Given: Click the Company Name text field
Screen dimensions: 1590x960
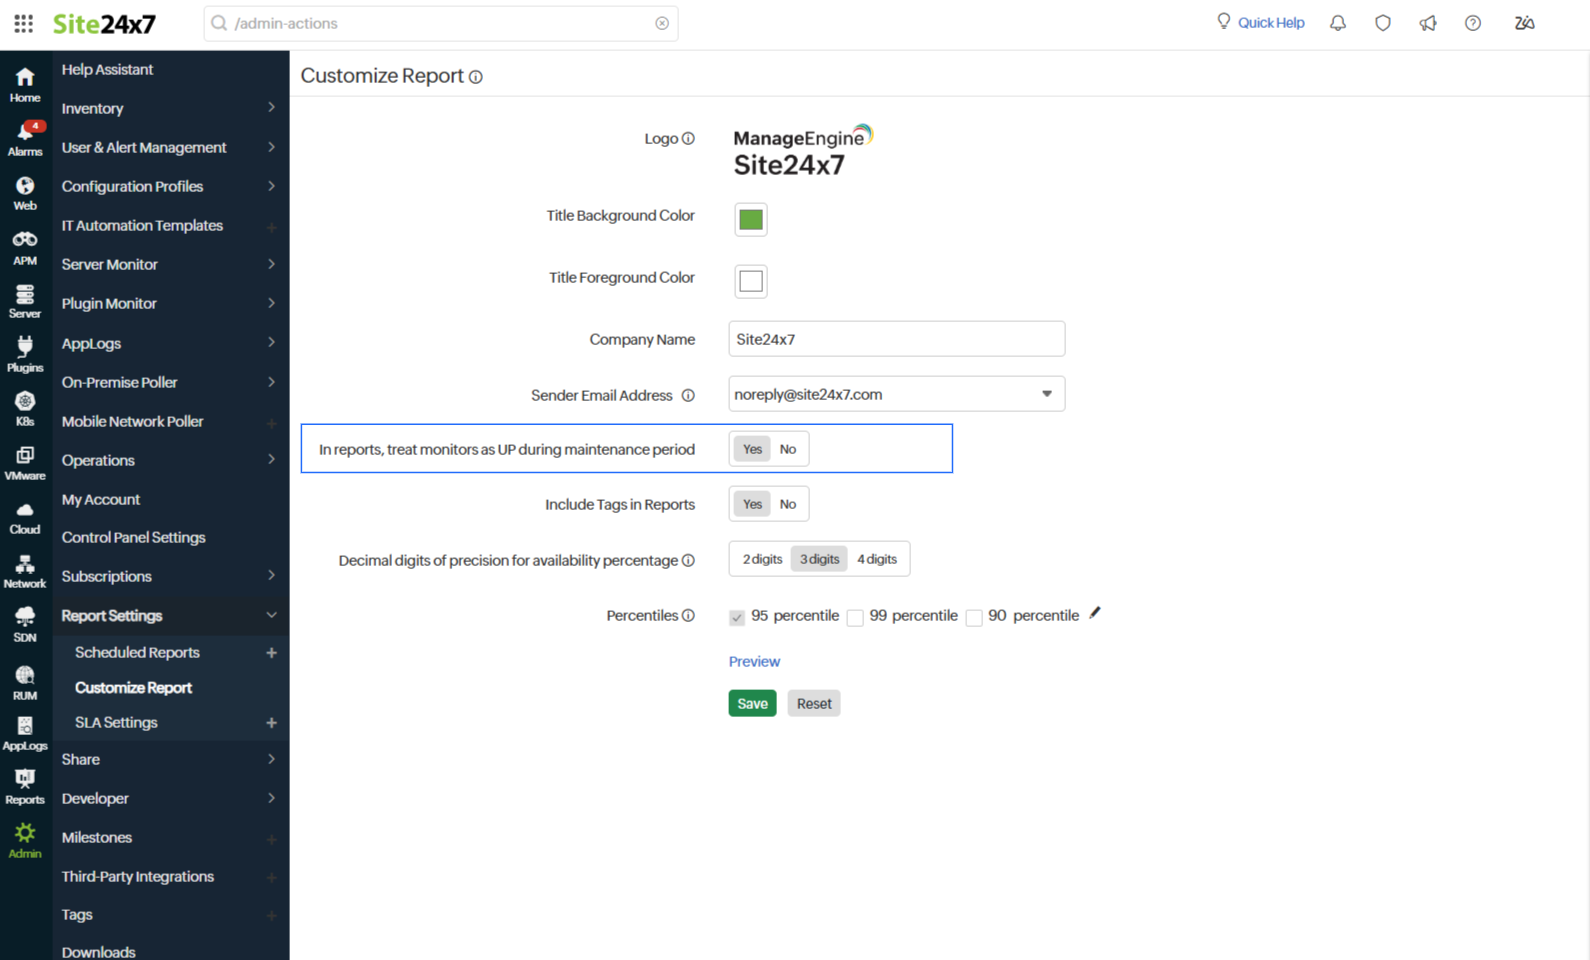Looking at the screenshot, I should (896, 339).
